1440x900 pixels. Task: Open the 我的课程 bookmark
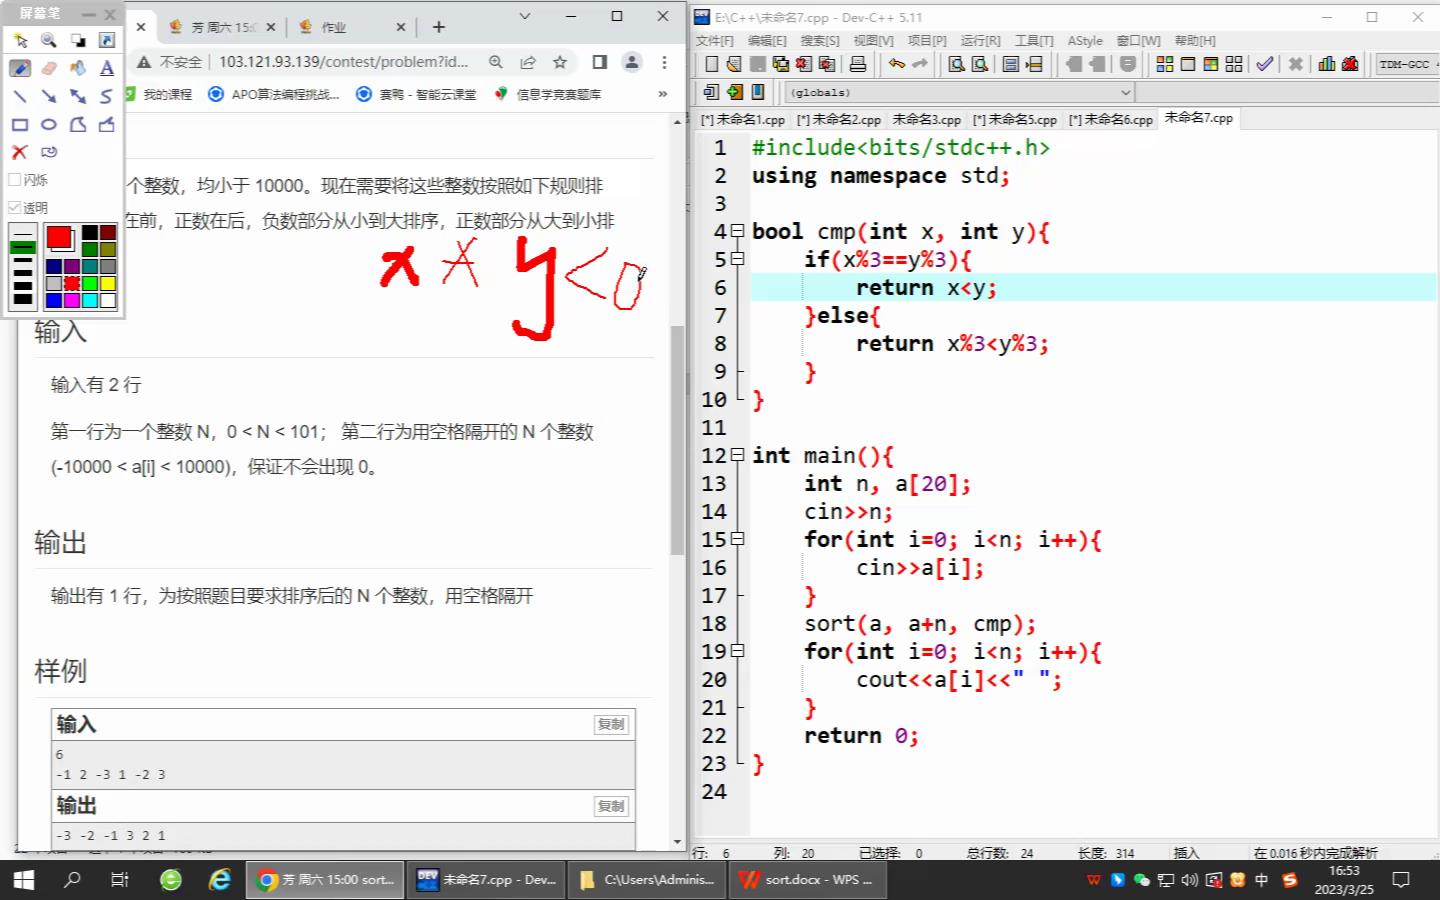pos(158,94)
